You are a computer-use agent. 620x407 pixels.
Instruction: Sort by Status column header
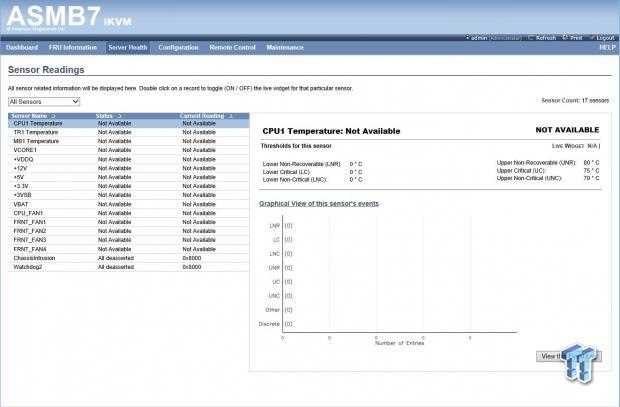pyautogui.click(x=108, y=116)
